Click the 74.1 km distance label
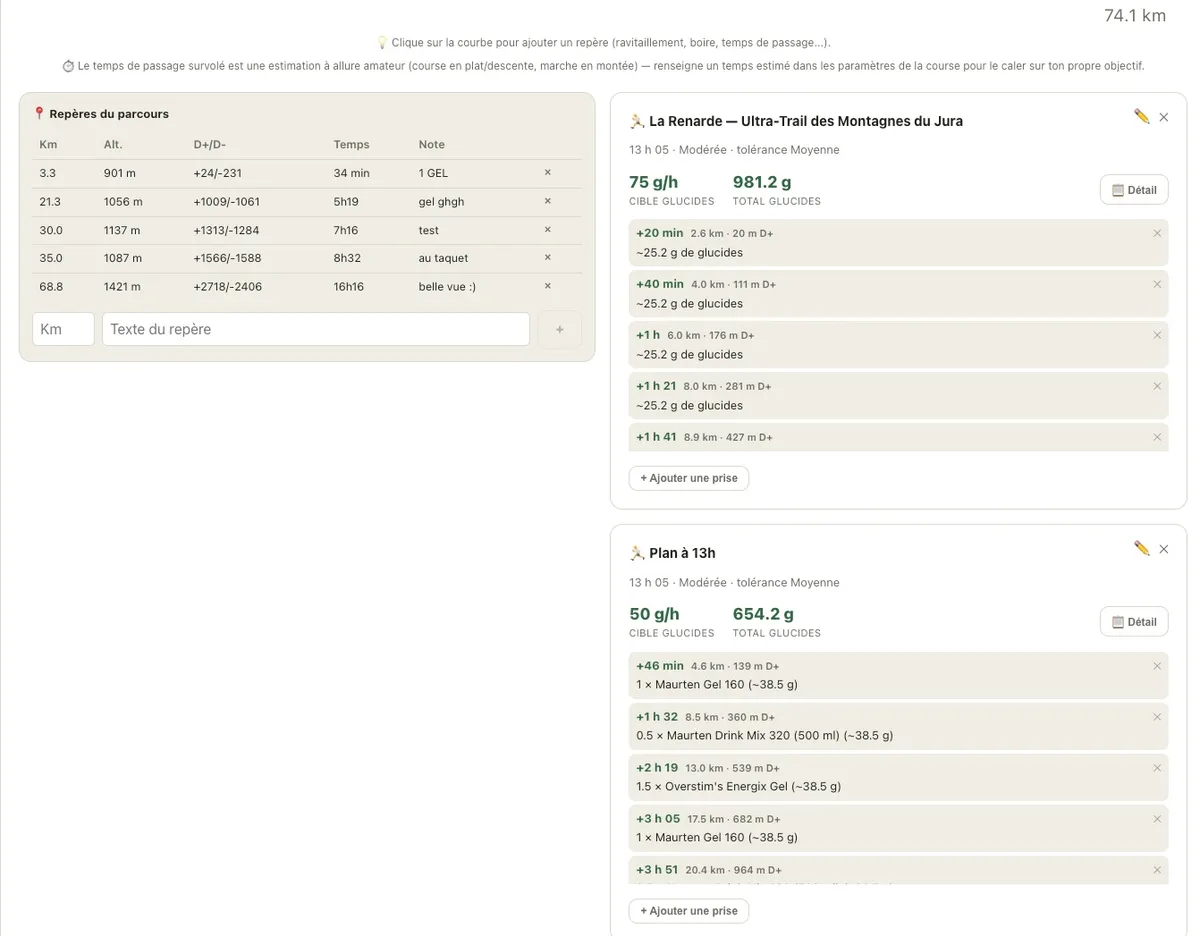The image size is (1200, 936). 1135,15
